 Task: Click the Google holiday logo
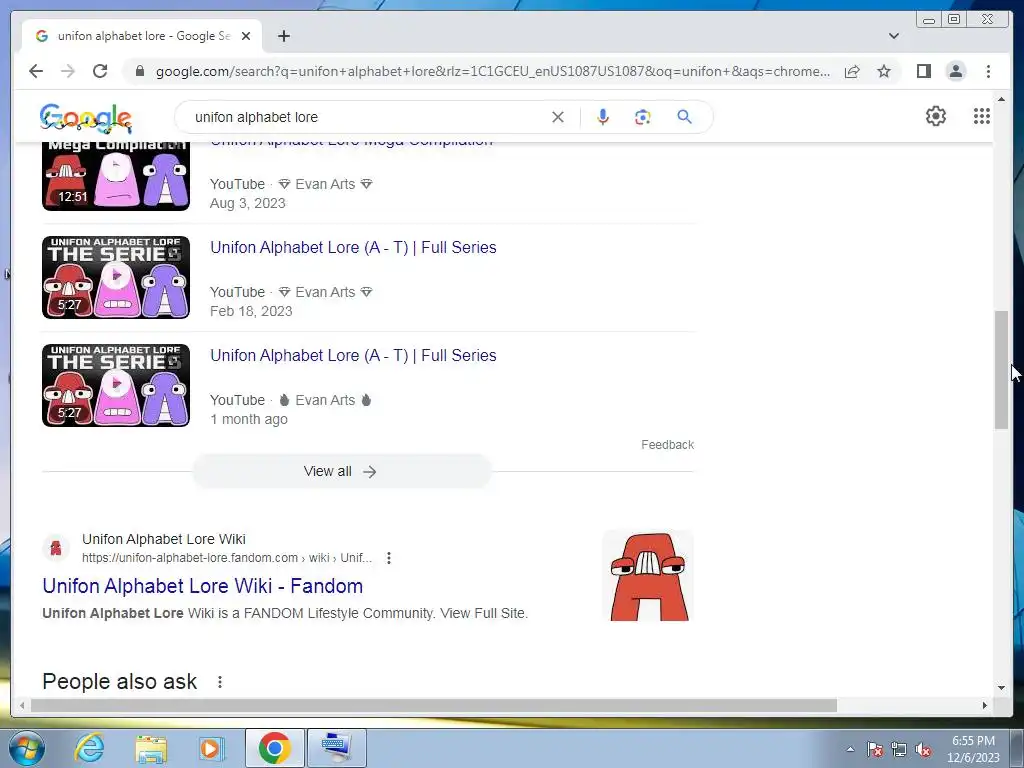click(86, 118)
